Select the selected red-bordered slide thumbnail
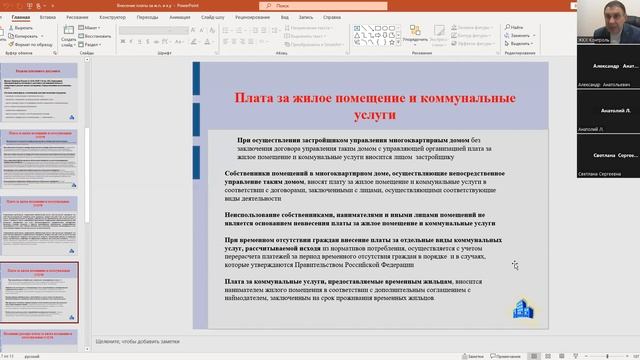 click(39, 292)
